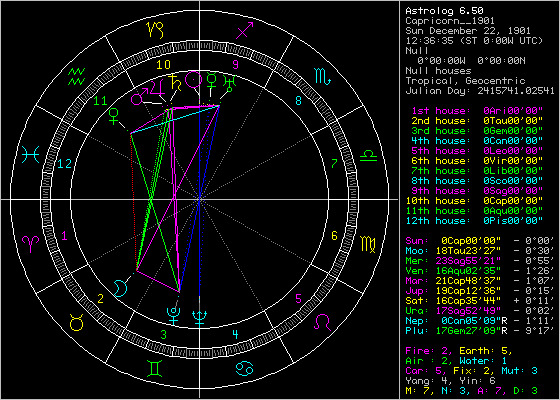Click 'Fire: 2, Earth: 5,' element line

click(459, 351)
